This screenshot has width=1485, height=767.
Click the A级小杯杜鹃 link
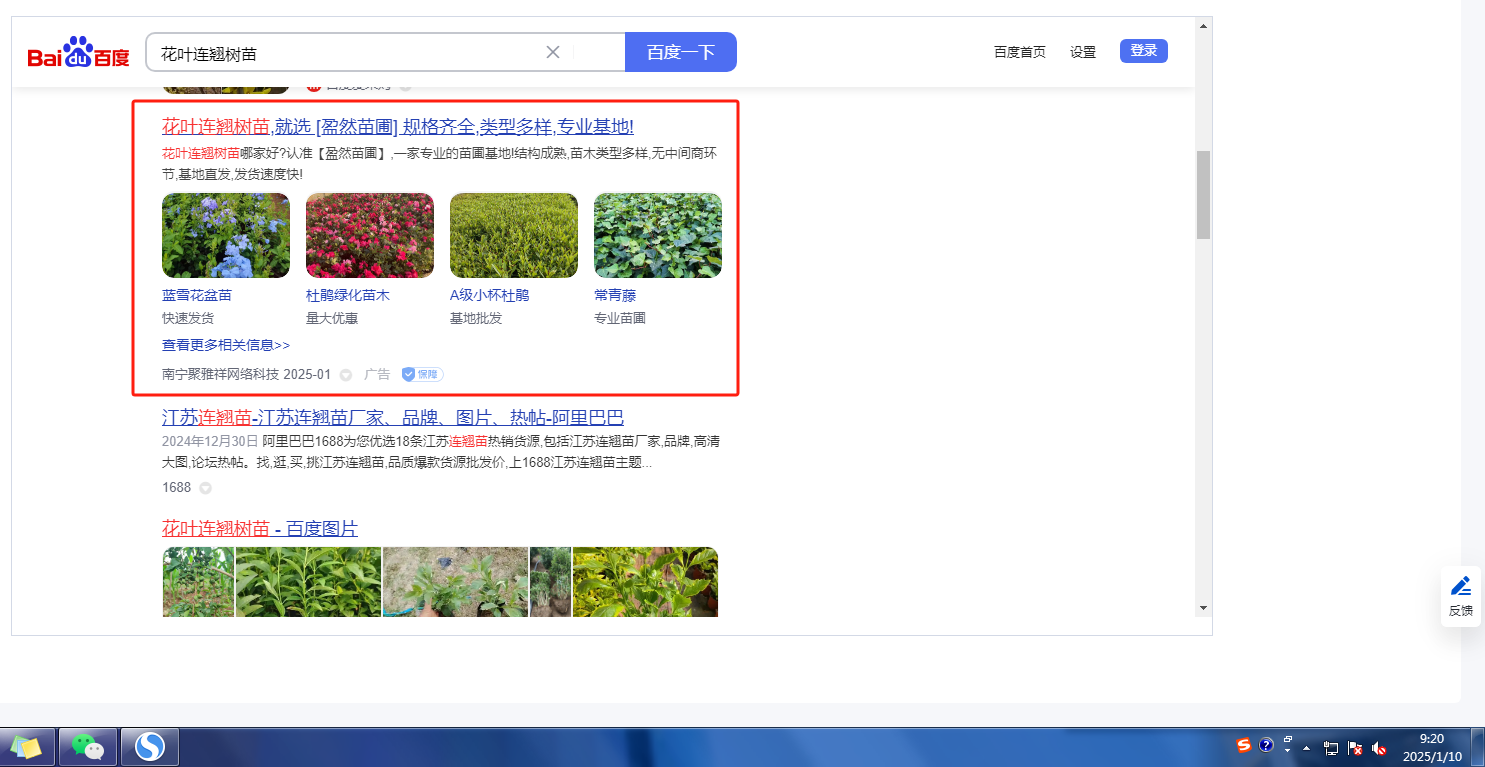490,295
